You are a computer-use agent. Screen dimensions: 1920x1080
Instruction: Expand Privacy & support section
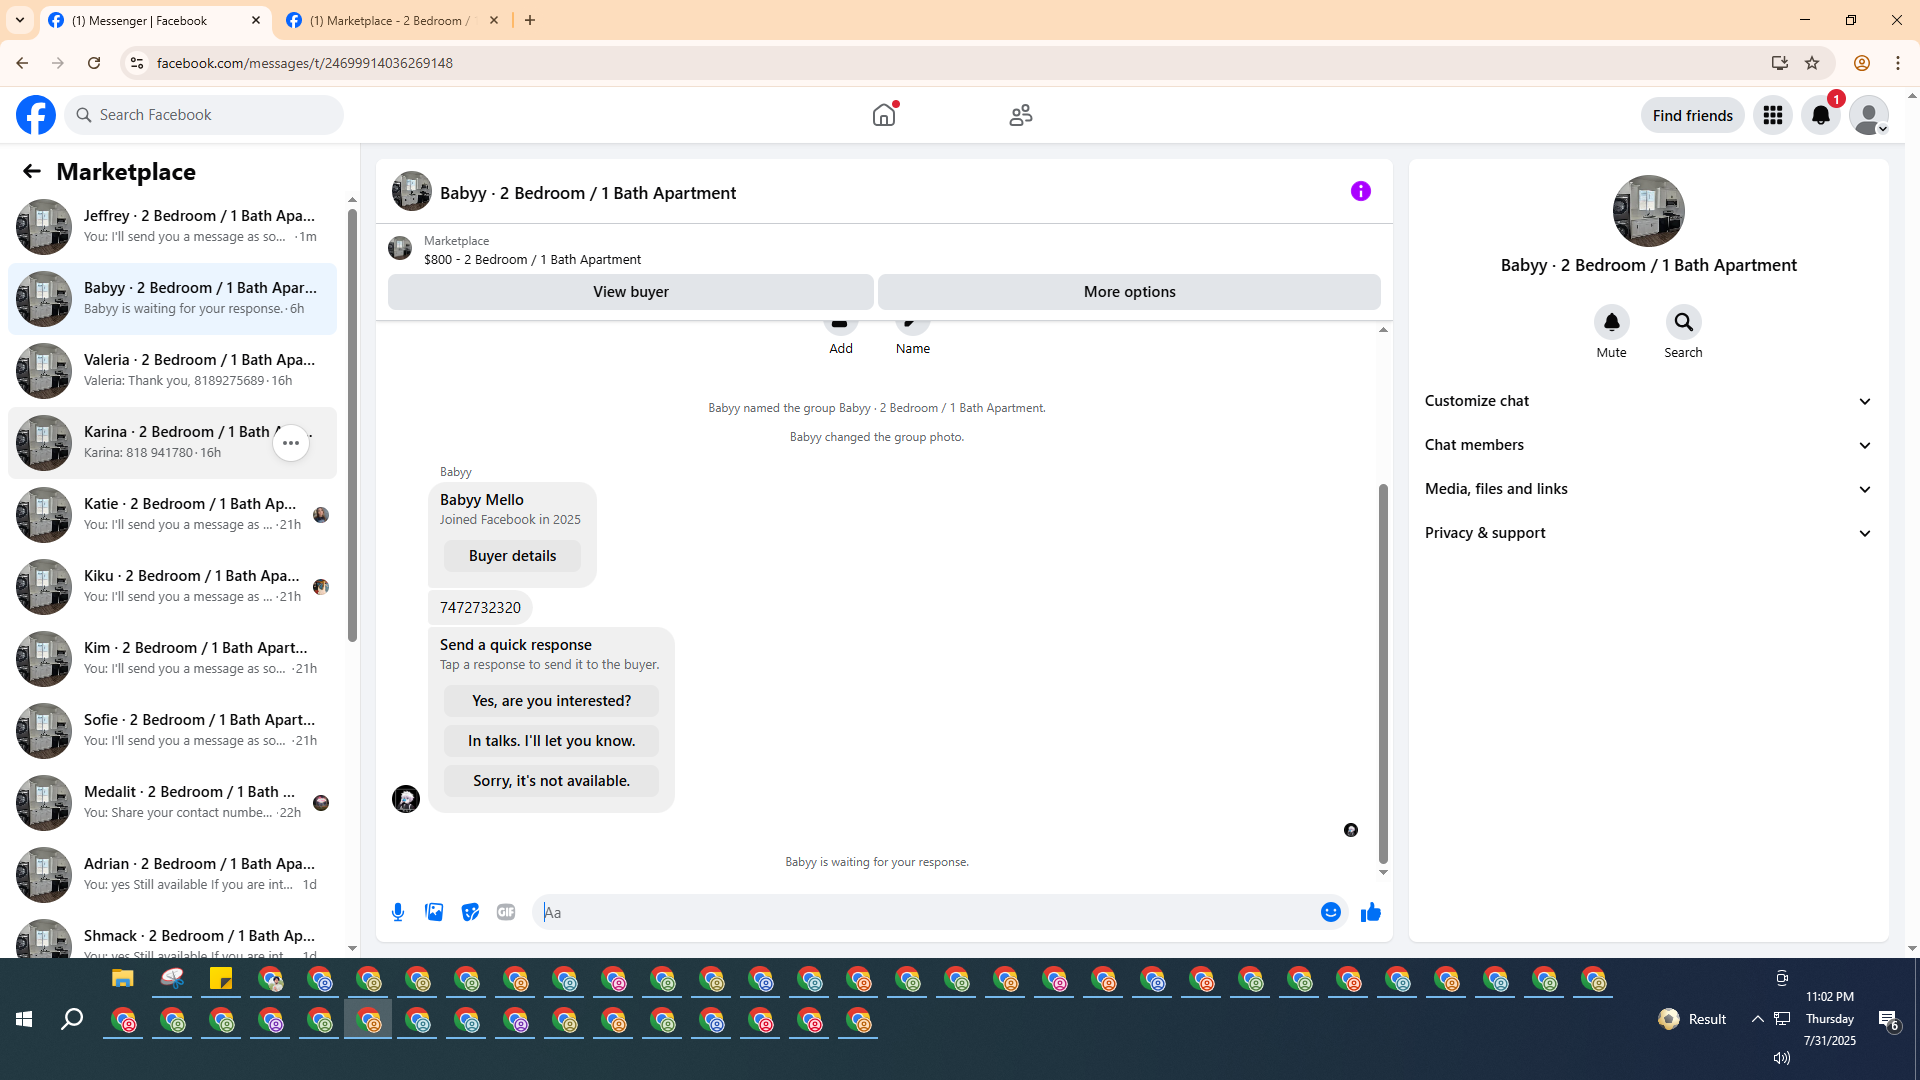[1648, 533]
